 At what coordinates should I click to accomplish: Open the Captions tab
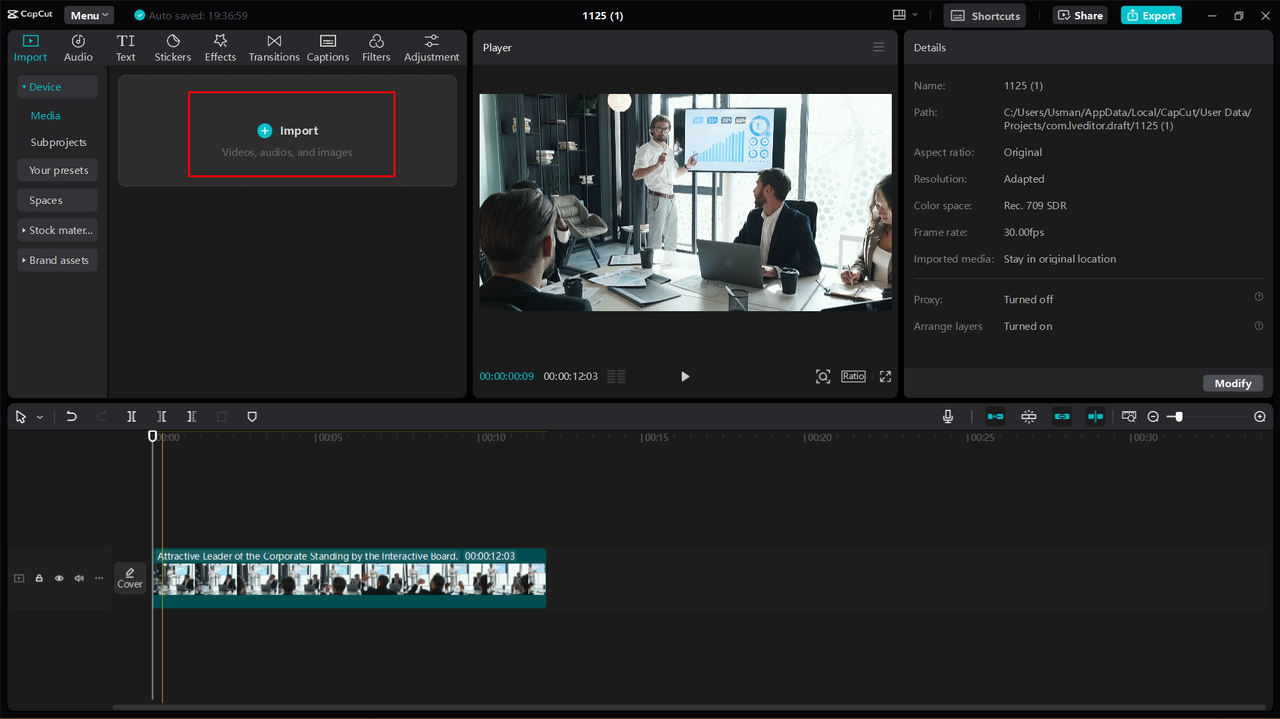point(328,48)
